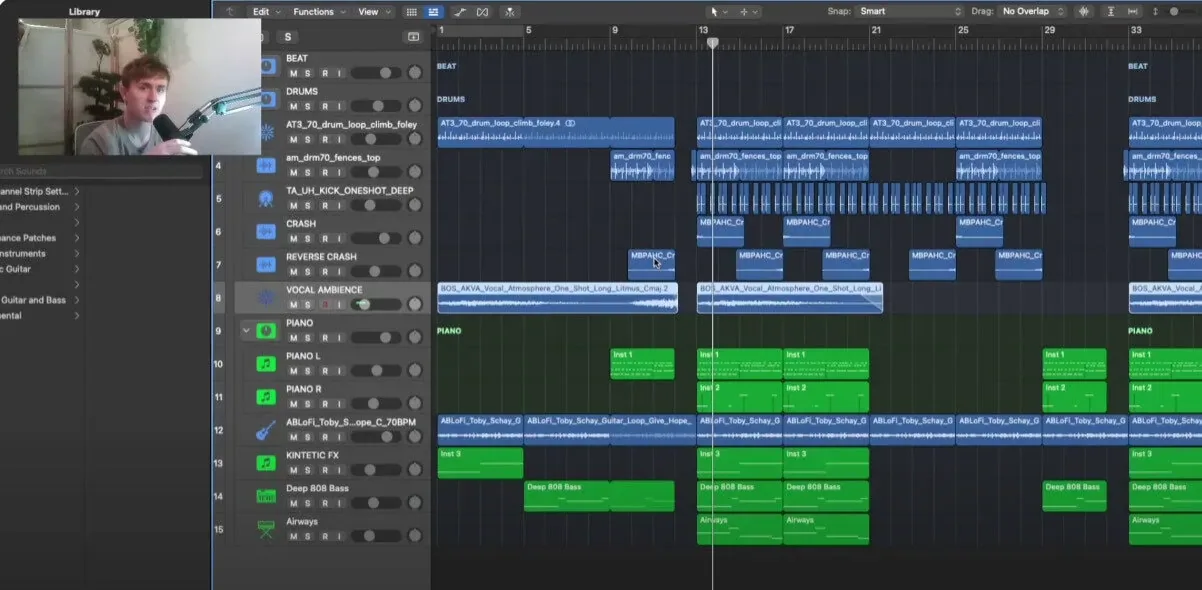This screenshot has width=1202, height=590.
Task: Click the playhead marker on ruler
Action: pos(712,43)
